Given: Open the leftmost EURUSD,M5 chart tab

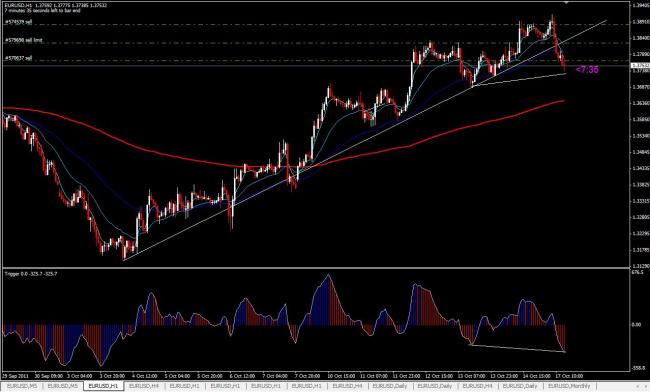Looking at the screenshot, I should (22, 386).
